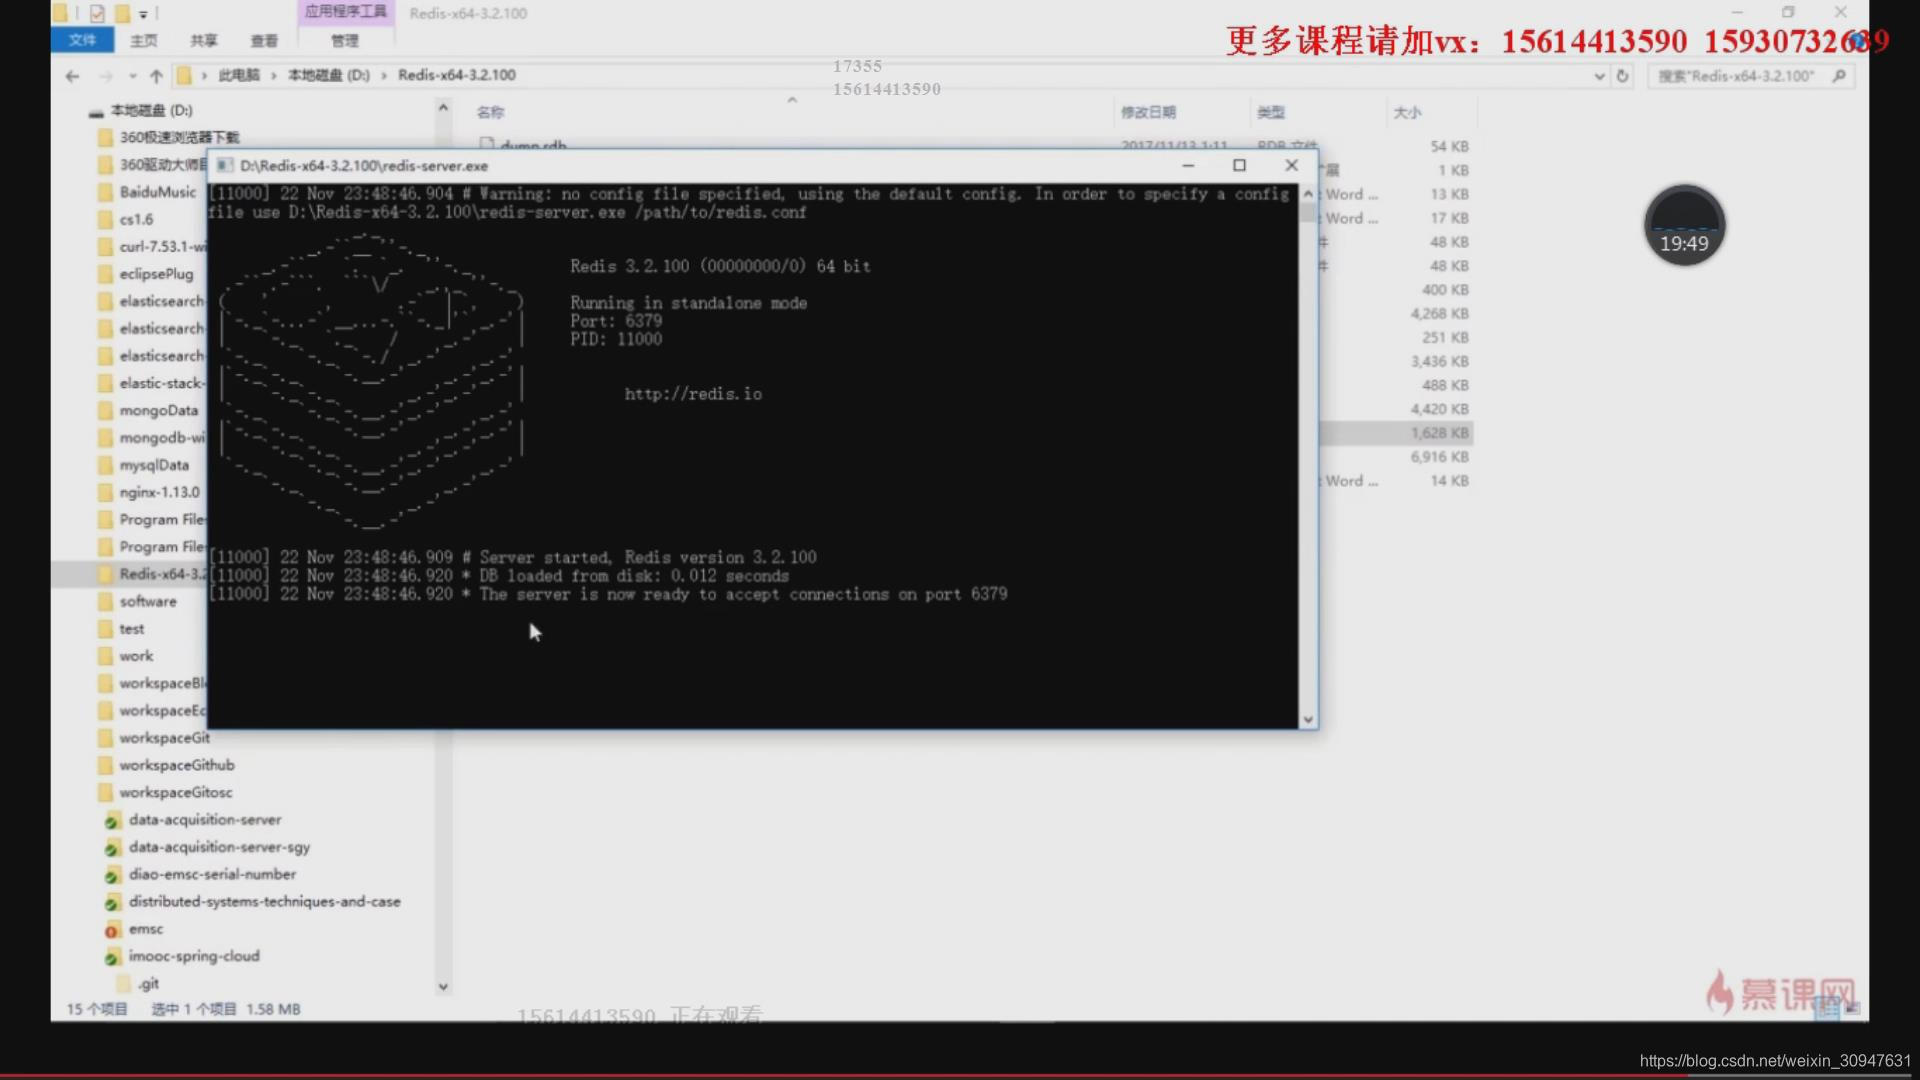
Task: Go up one folder level
Action: tap(156, 76)
